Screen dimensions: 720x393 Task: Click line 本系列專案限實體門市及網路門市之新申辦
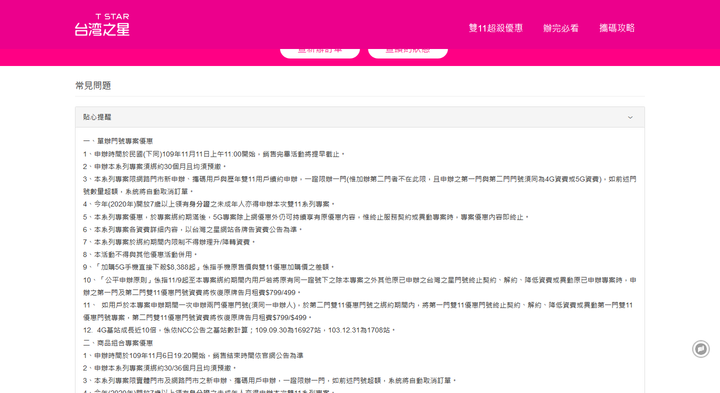click(x=270, y=381)
